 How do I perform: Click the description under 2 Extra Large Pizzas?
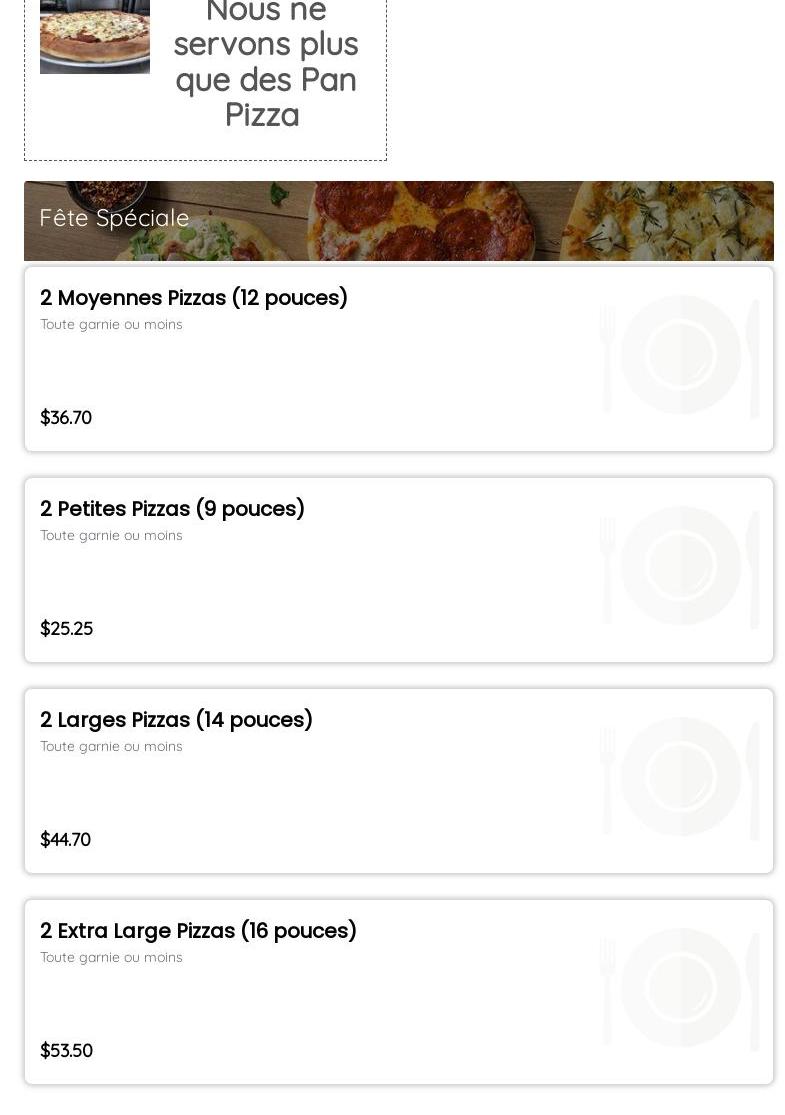click(111, 958)
